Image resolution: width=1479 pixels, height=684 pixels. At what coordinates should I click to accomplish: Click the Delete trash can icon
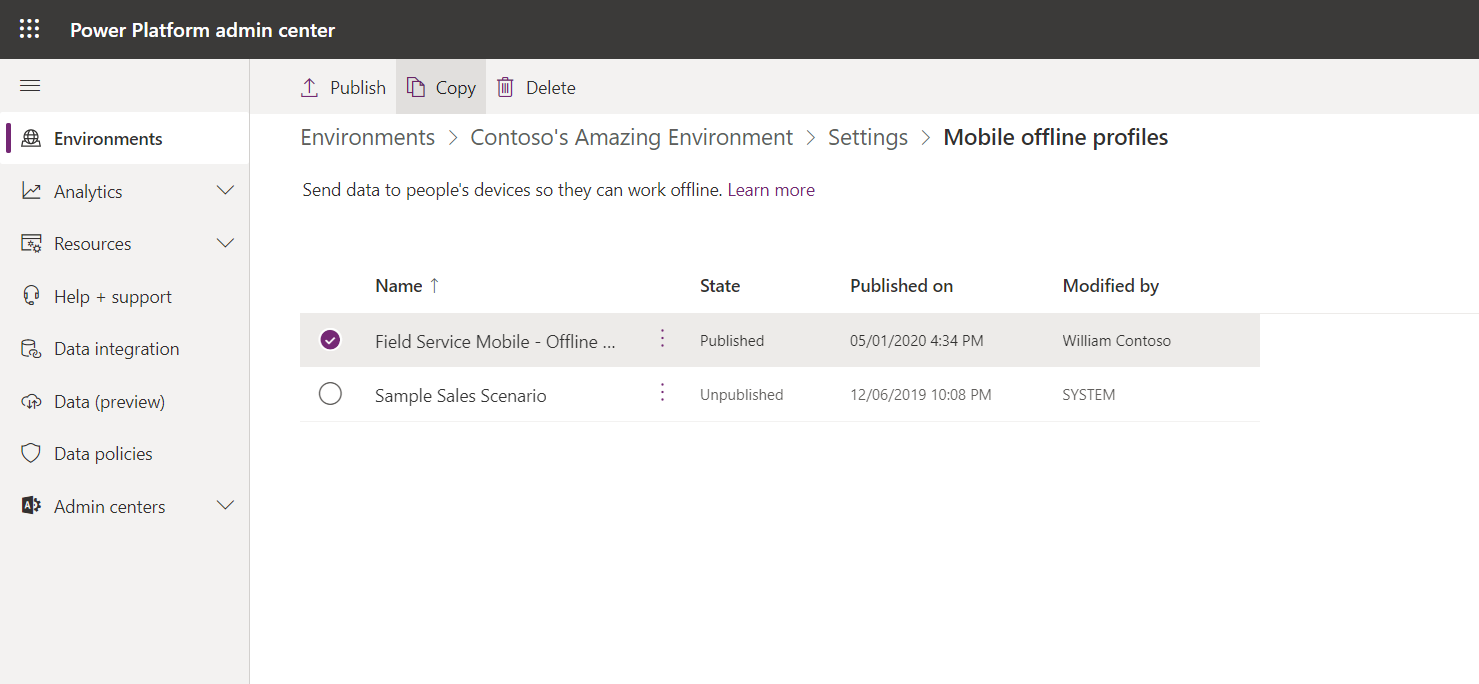pyautogui.click(x=506, y=87)
